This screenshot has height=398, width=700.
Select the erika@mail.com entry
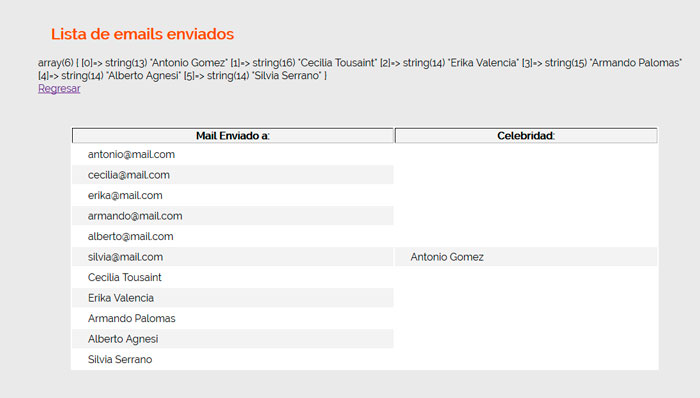(233, 195)
